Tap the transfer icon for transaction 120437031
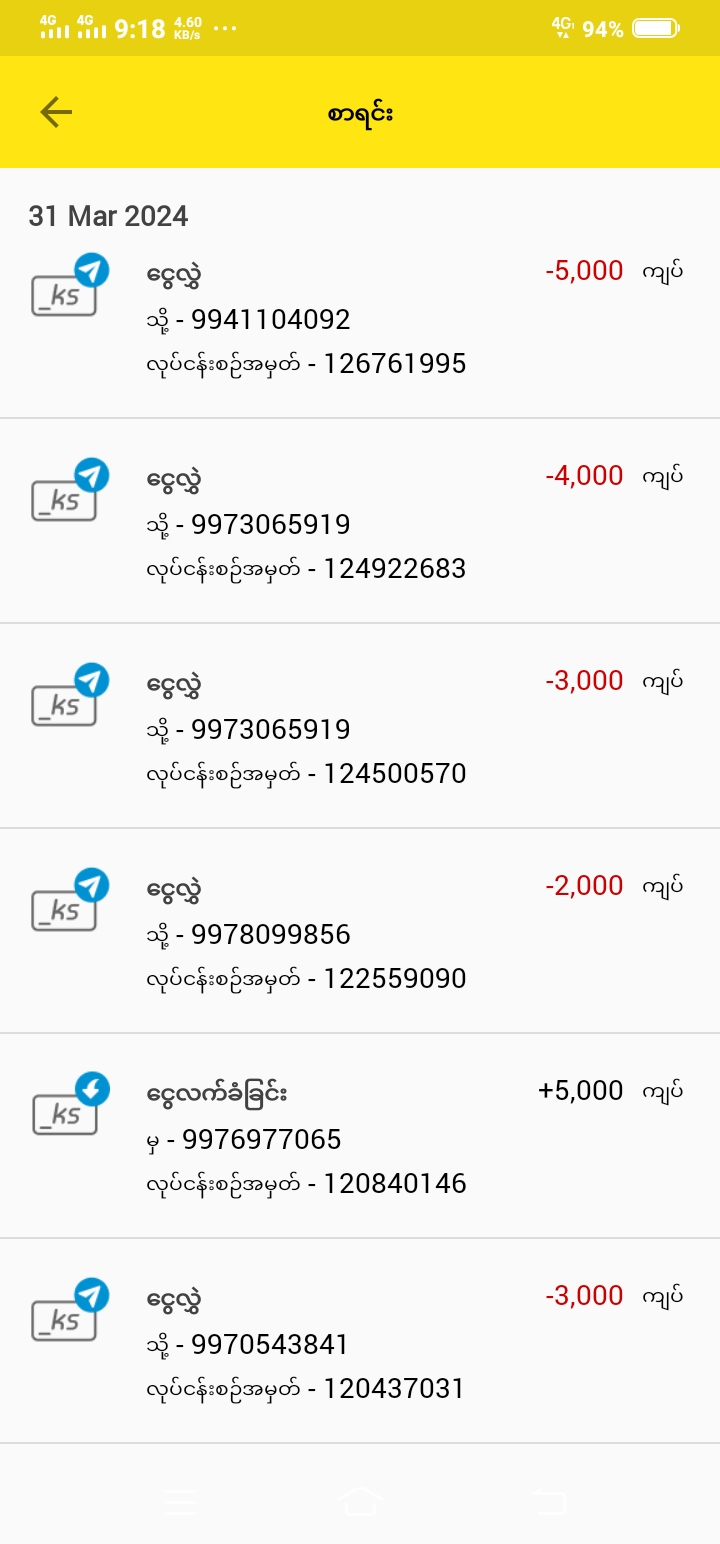This screenshot has height=1544, width=720. coord(68,1311)
